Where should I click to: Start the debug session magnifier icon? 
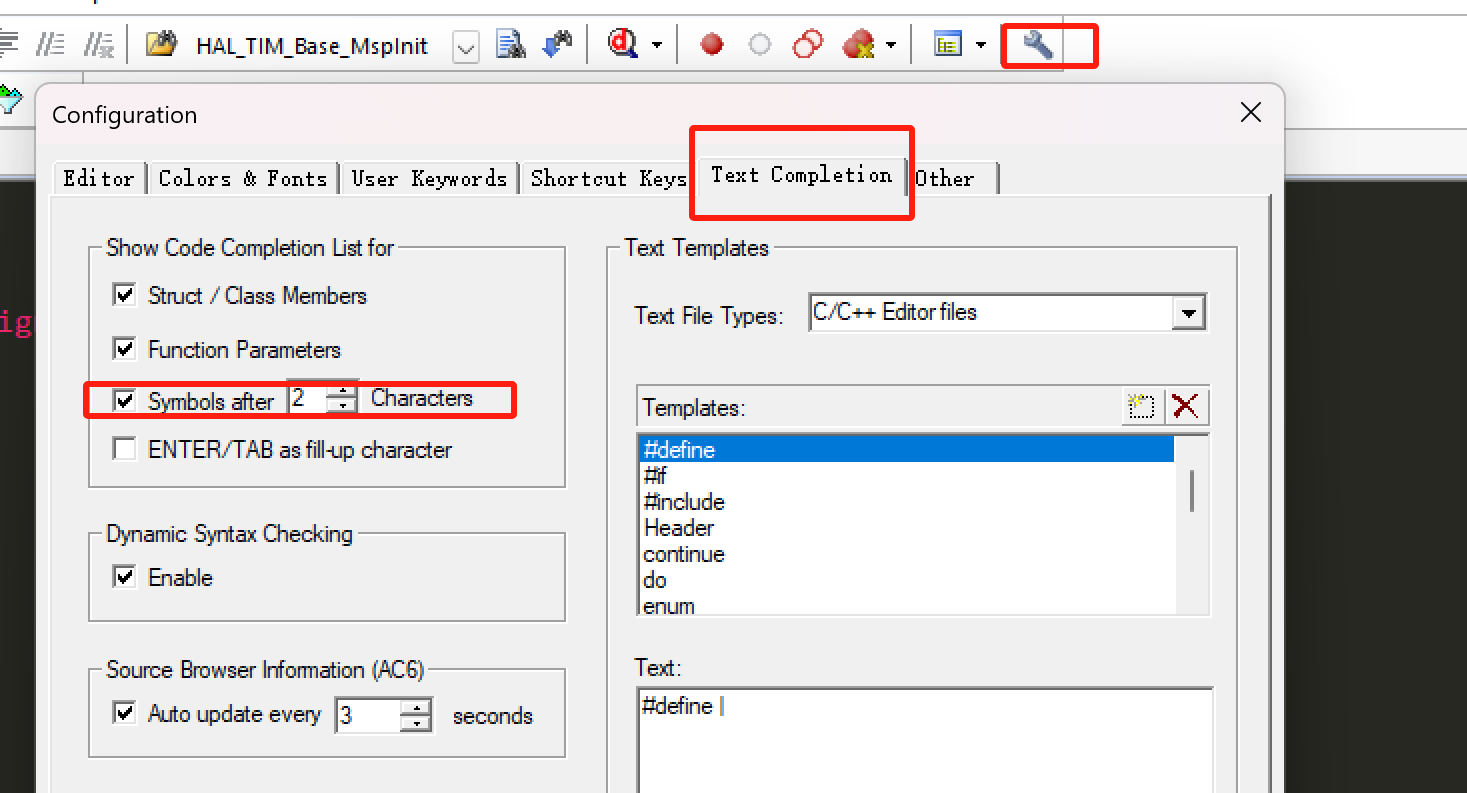point(625,44)
